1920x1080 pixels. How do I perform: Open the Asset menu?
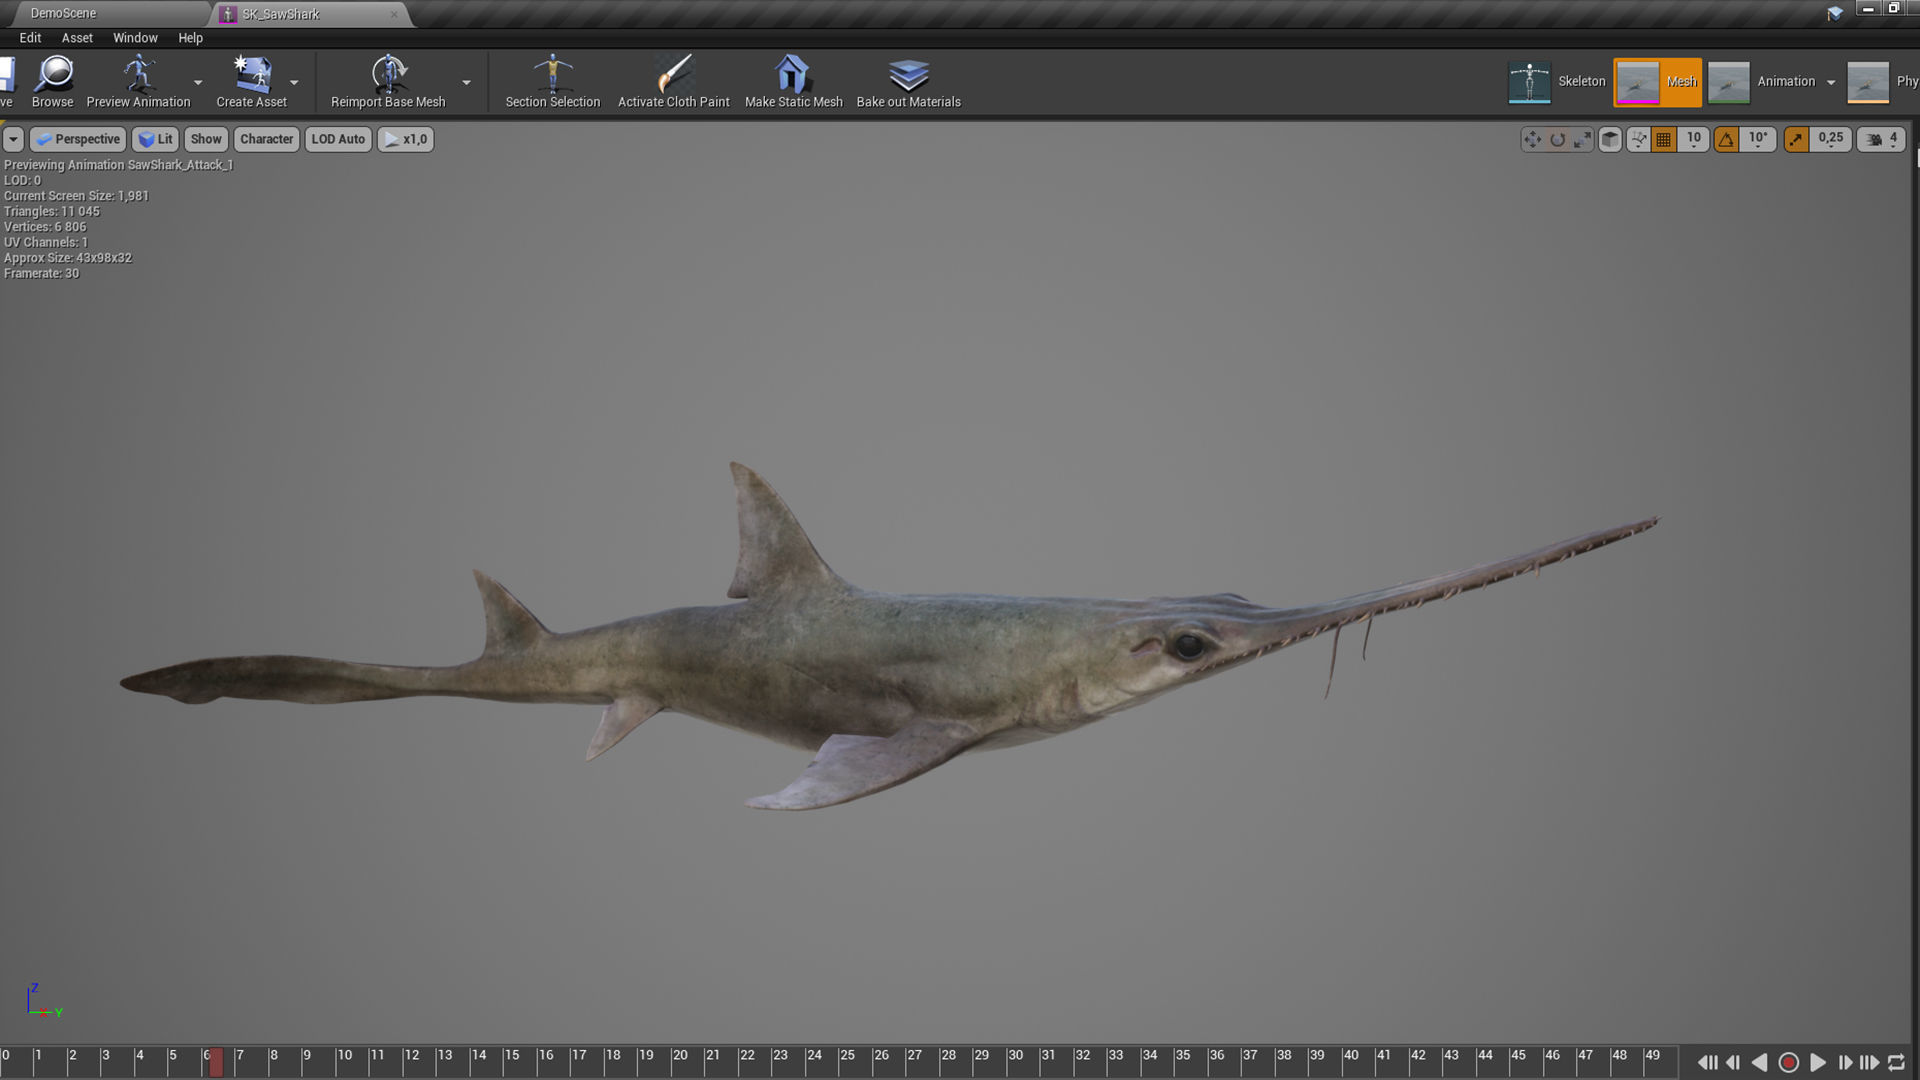pyautogui.click(x=77, y=38)
